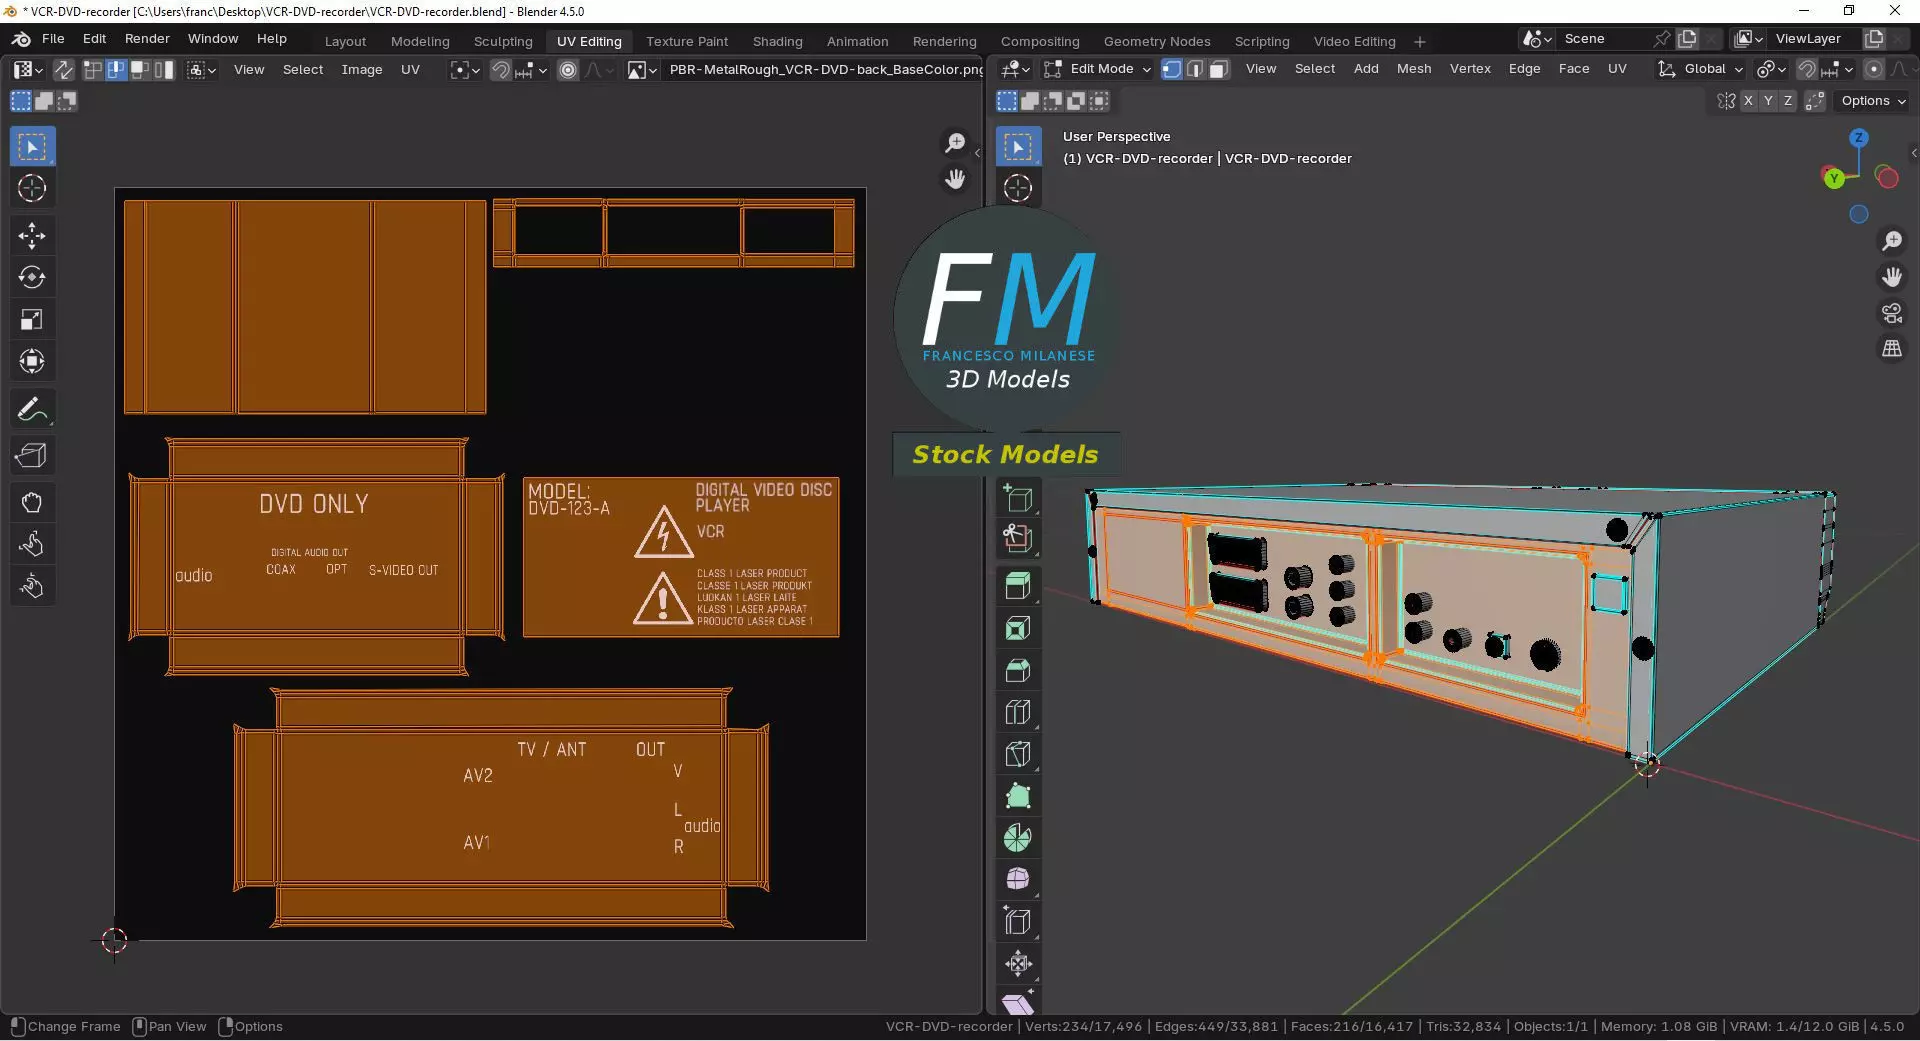Select the Poly Build tool
Screen dimensions: 1920x1041
1018,796
